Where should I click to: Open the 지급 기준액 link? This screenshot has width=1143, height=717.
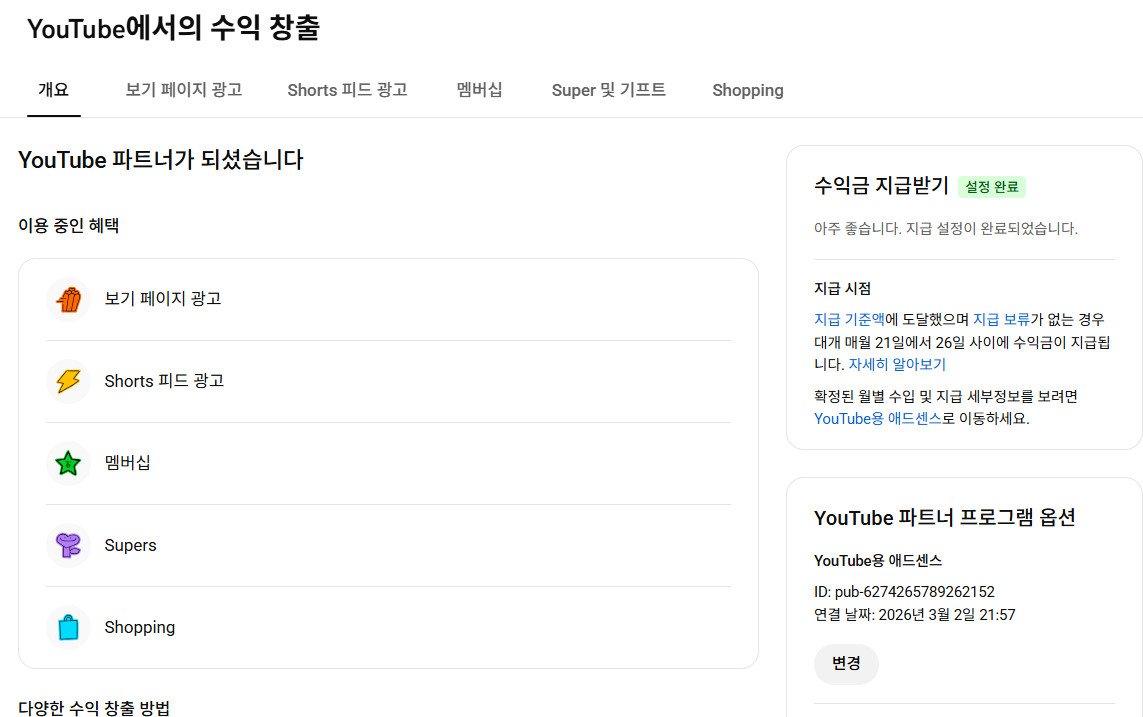coord(849,319)
